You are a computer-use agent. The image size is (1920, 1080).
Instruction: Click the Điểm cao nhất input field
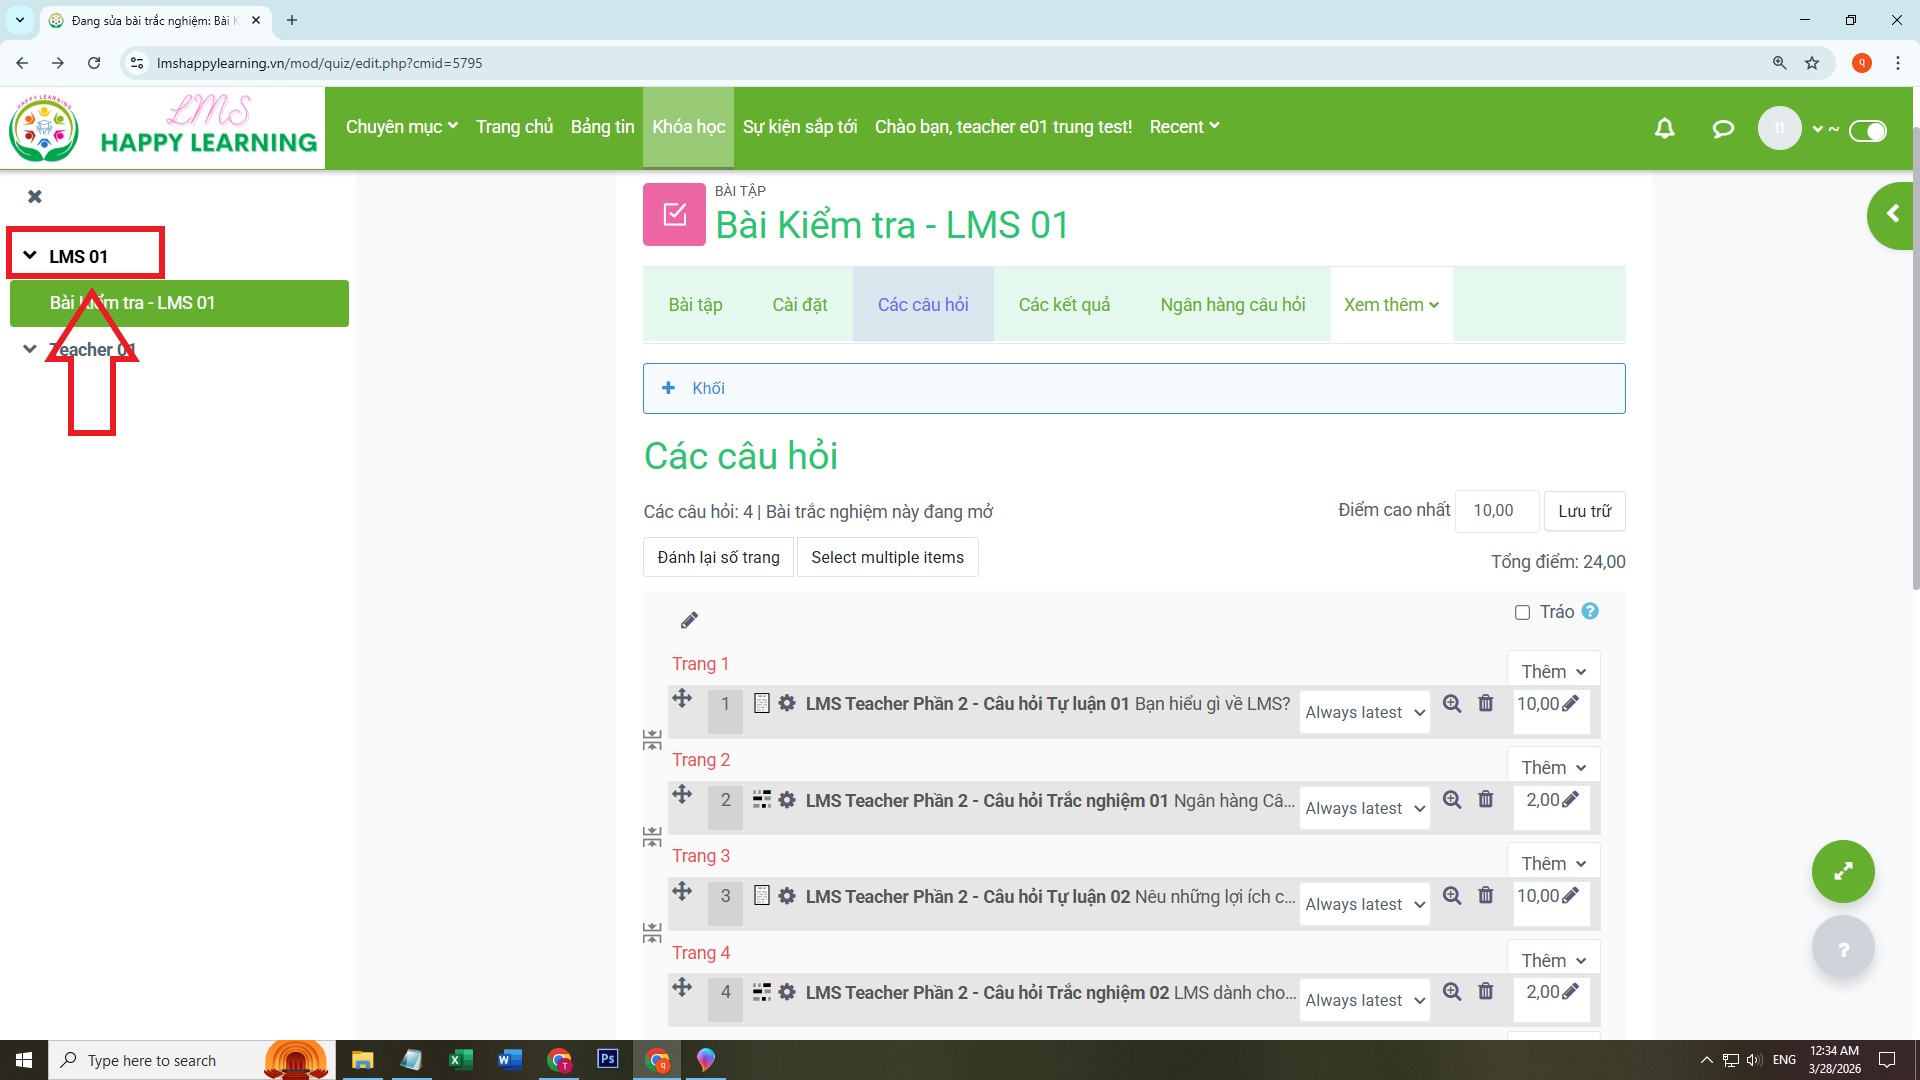(1496, 511)
